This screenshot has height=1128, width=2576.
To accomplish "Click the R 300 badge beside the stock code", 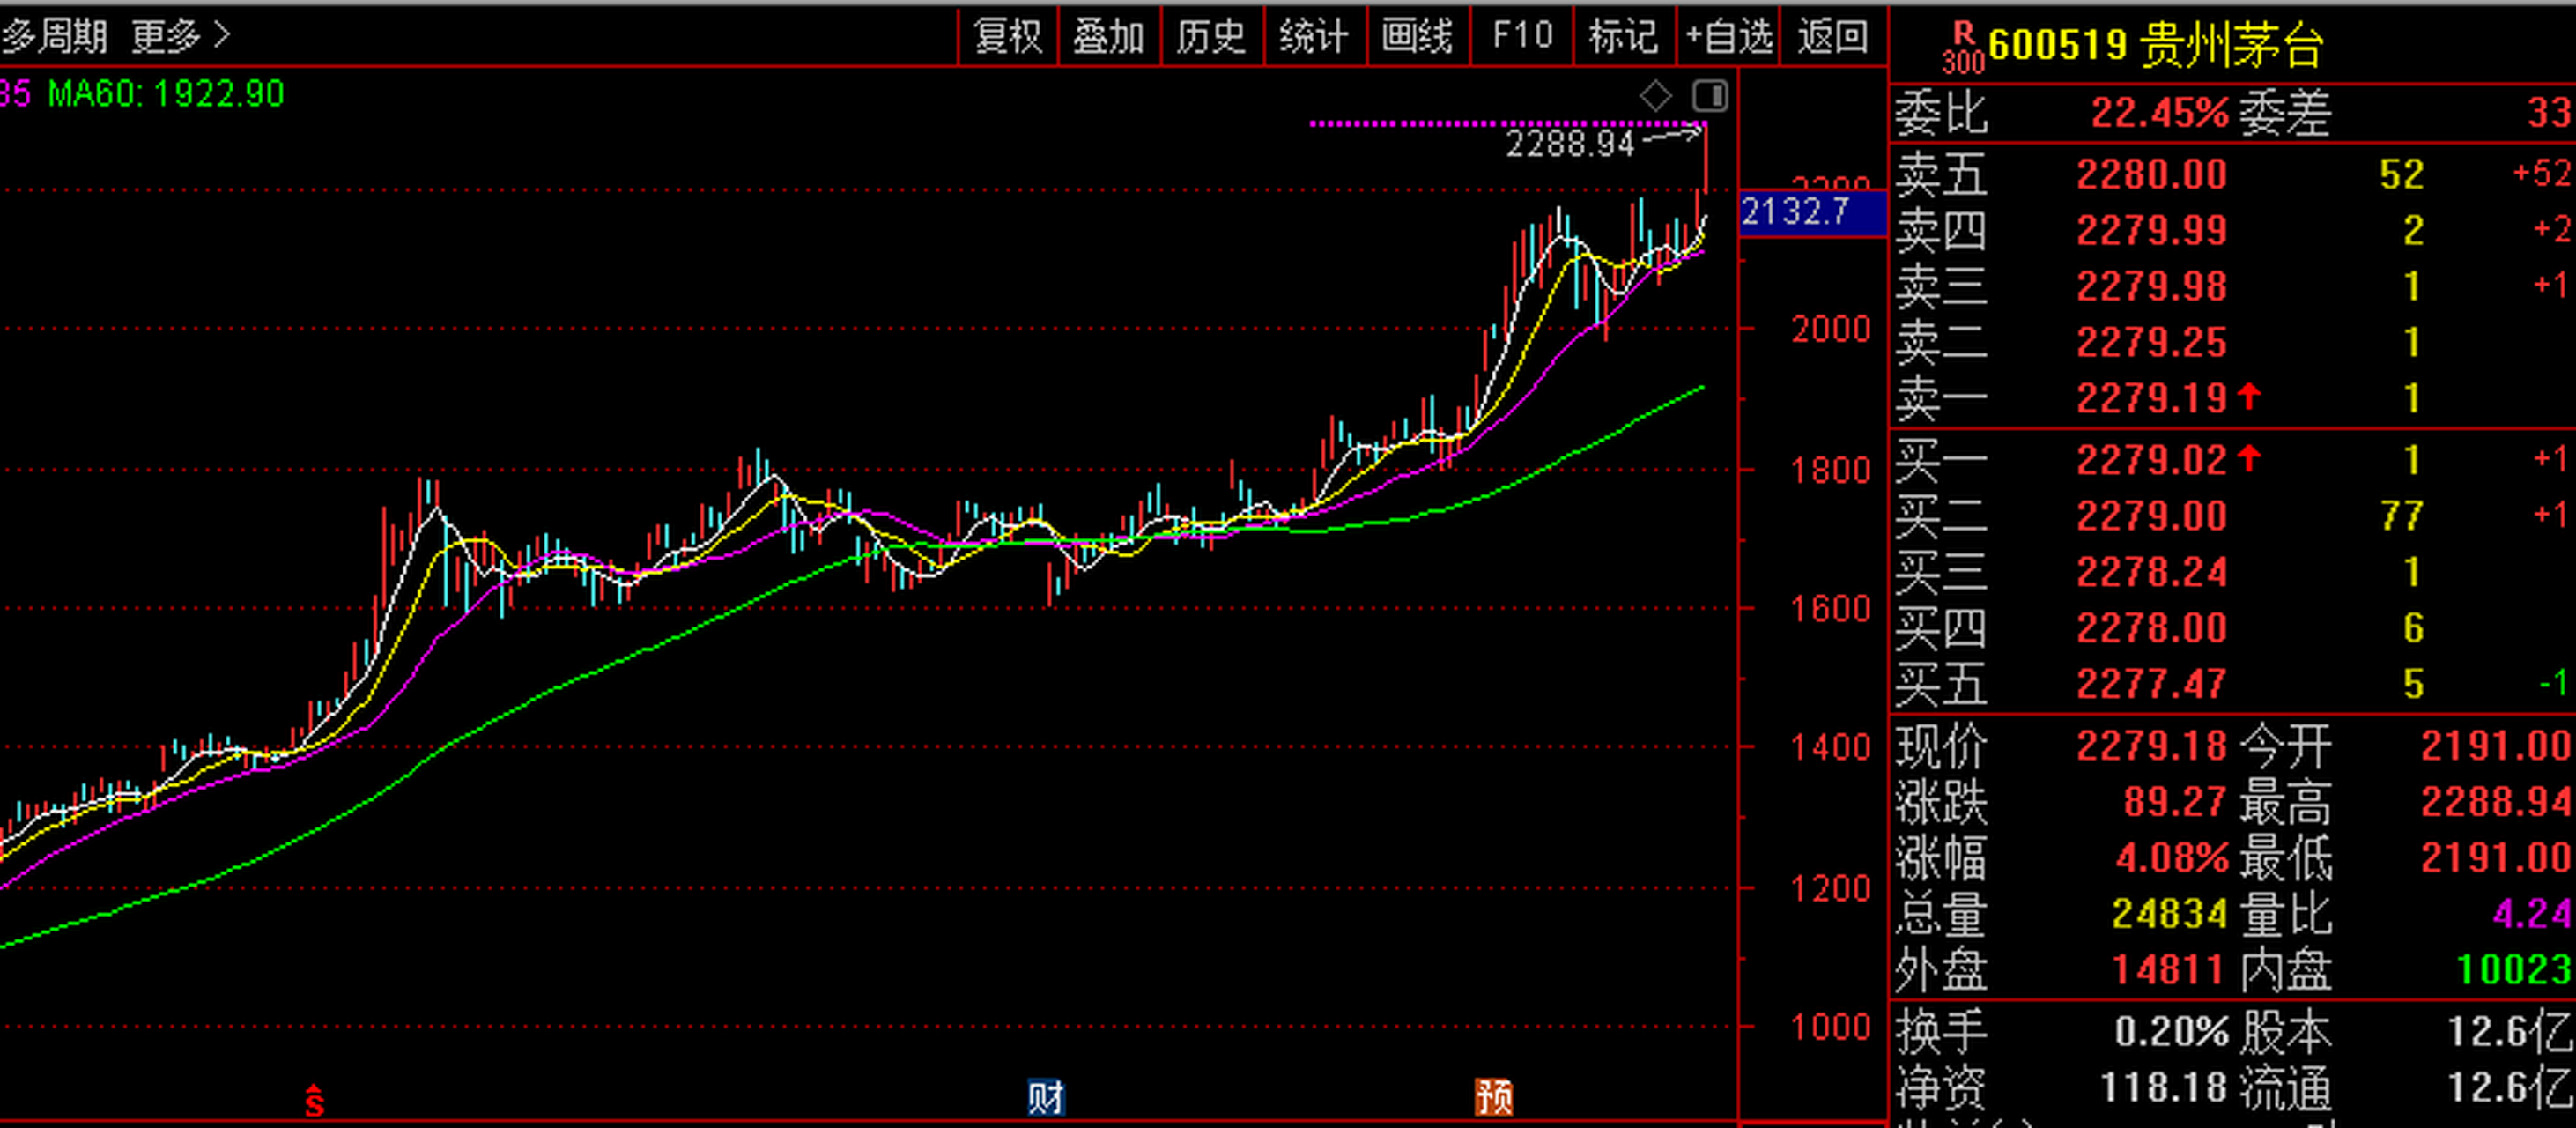I will click(x=1962, y=48).
